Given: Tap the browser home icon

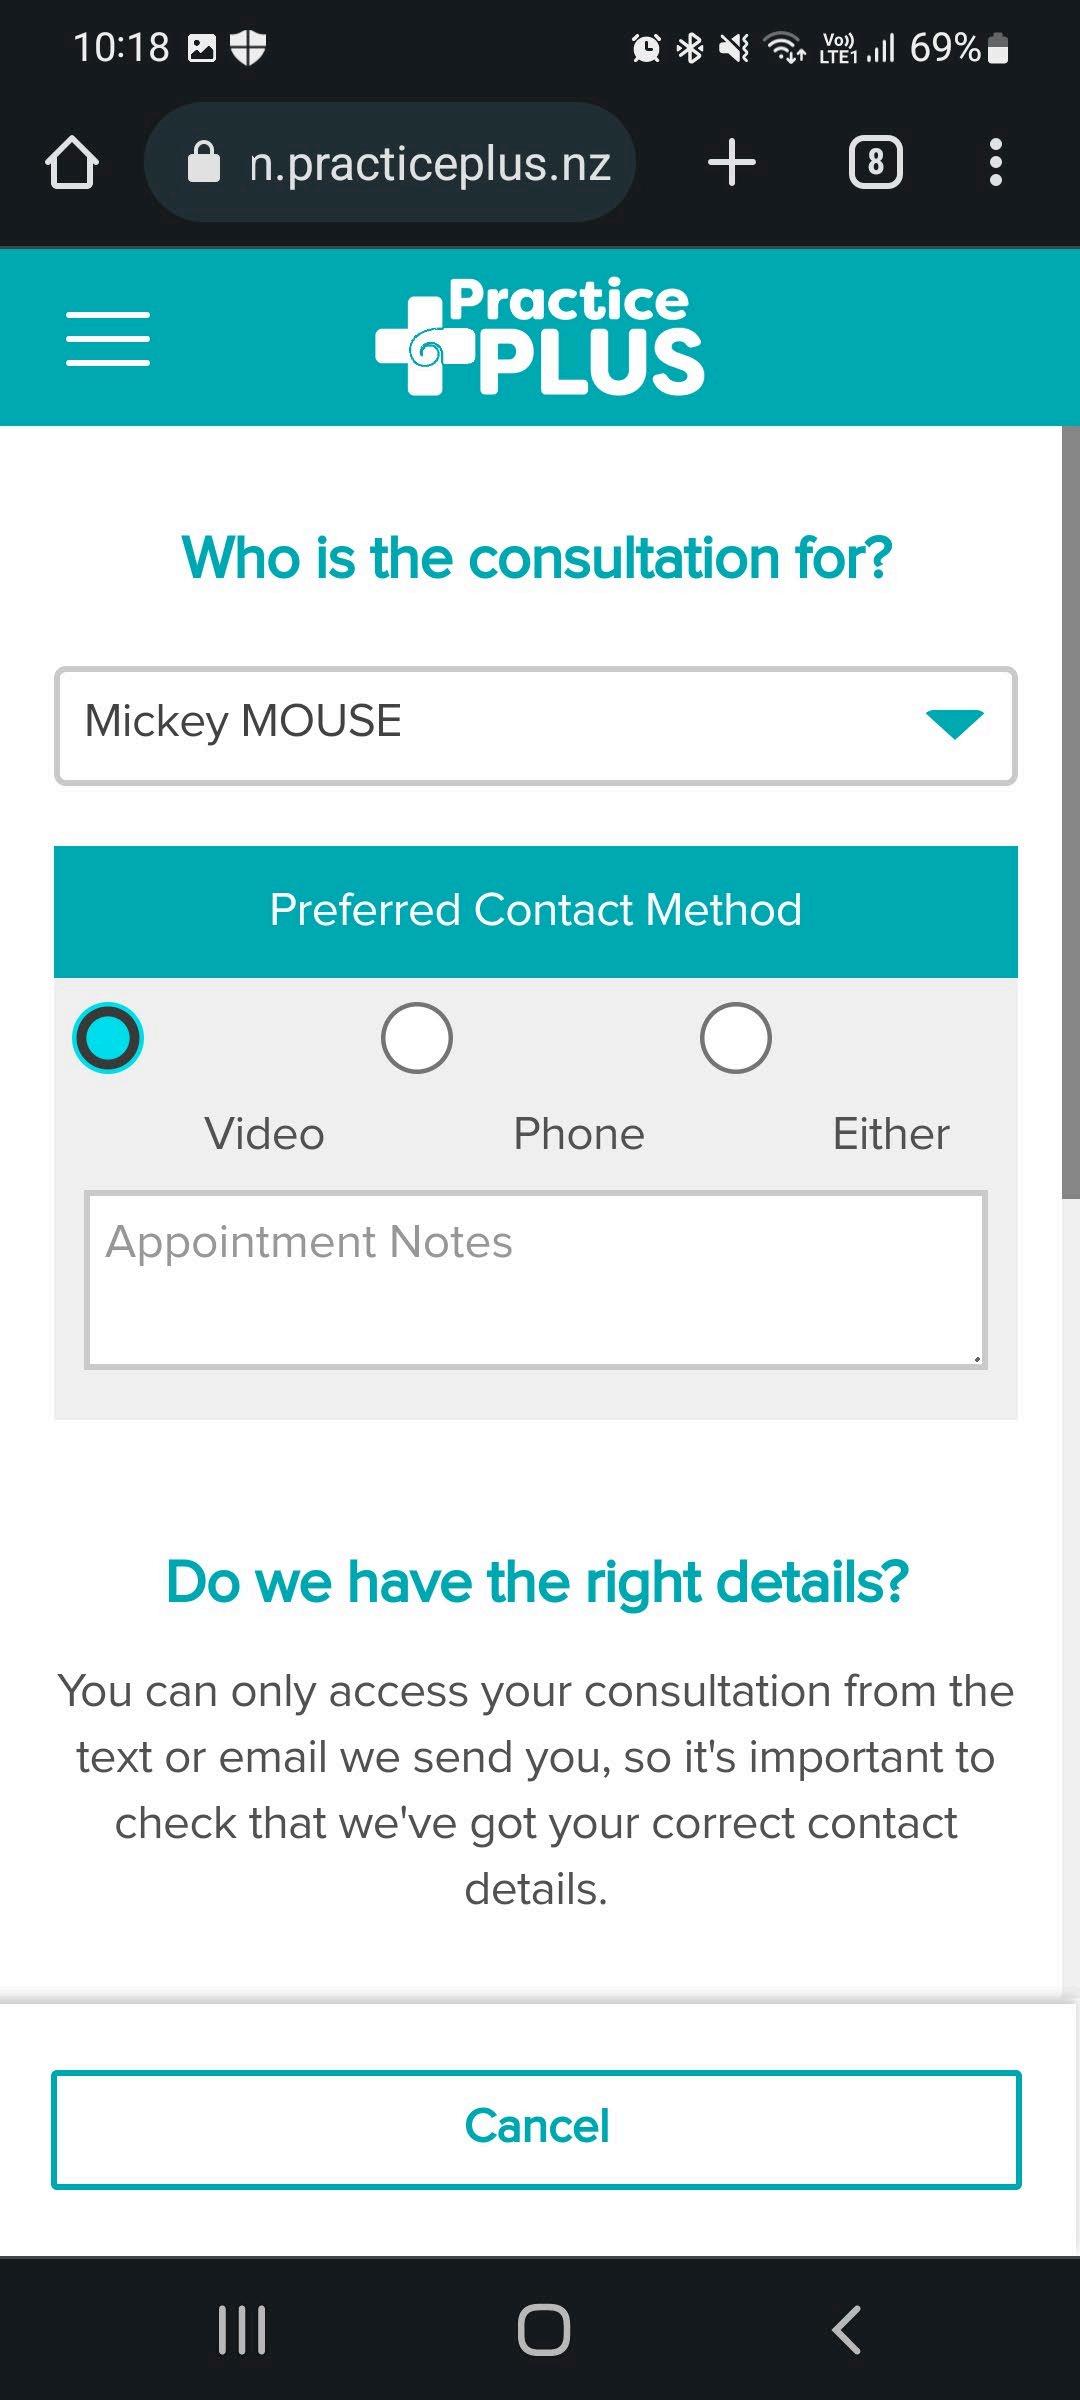Looking at the screenshot, I should (72, 163).
